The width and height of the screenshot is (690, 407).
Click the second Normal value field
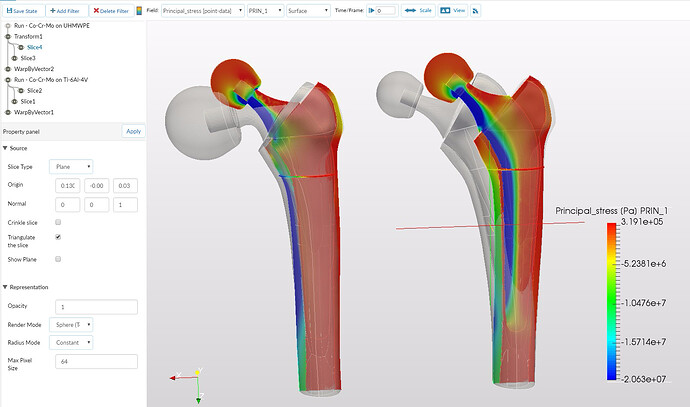(x=96, y=205)
